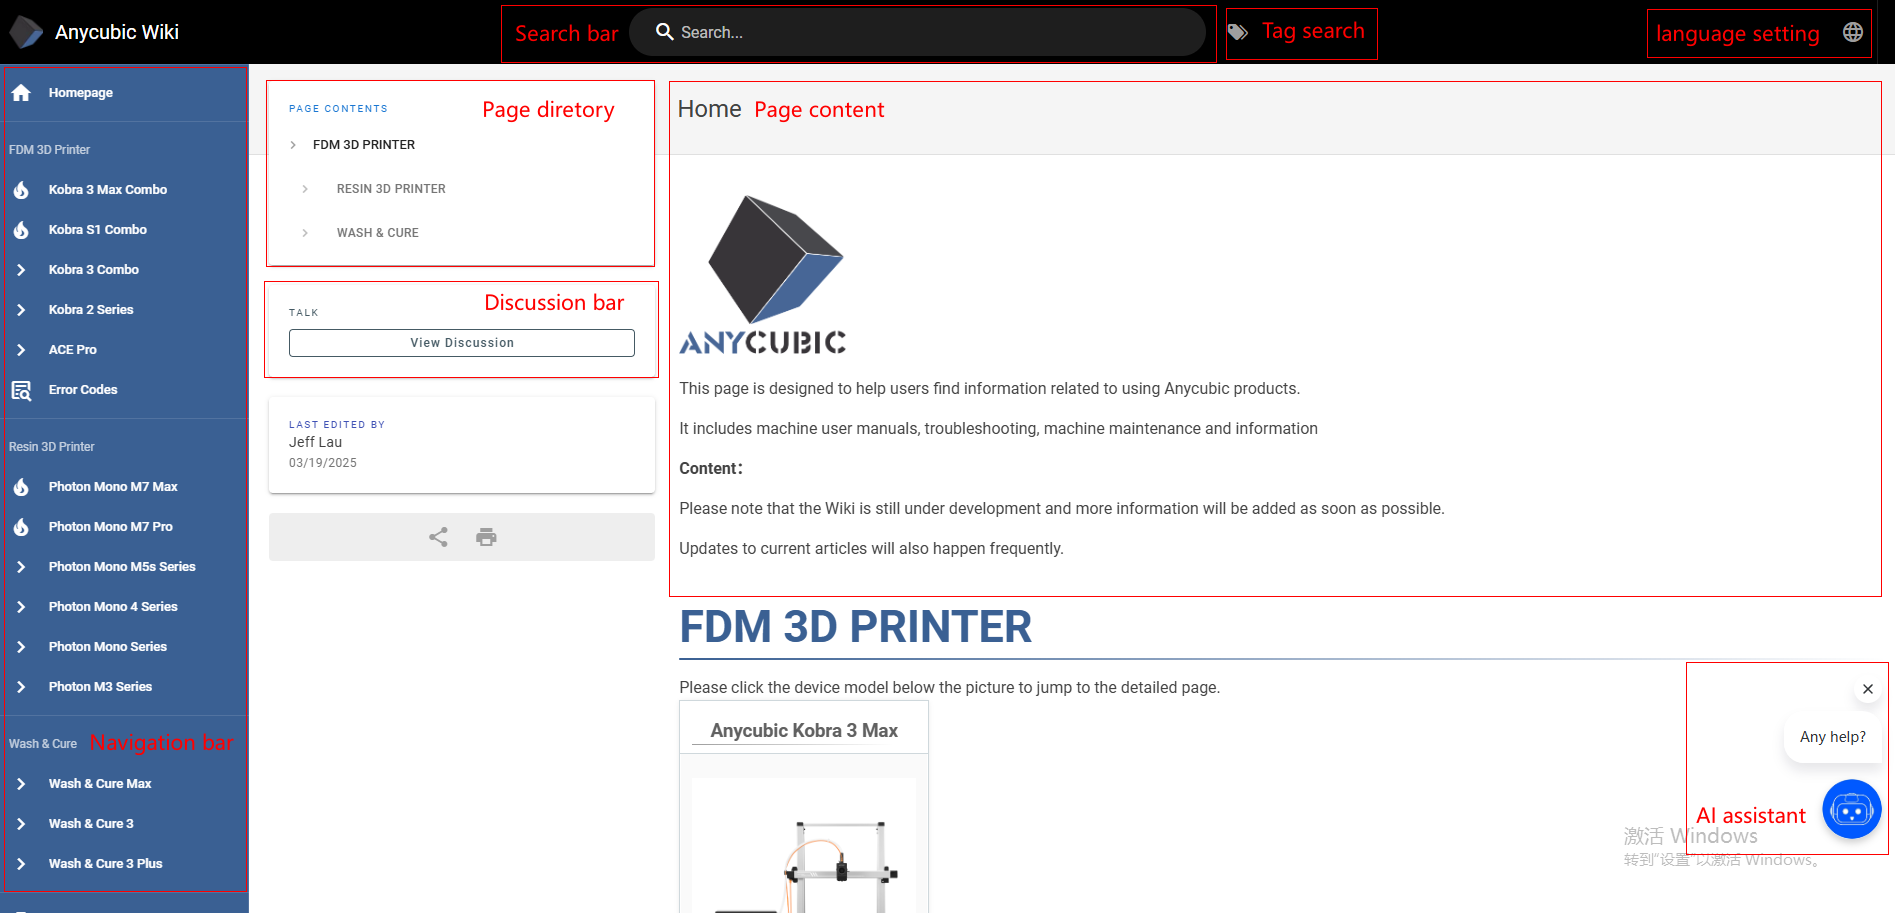The height and width of the screenshot is (913, 1895).
Task: Open Kobra 3 Max Combo page
Action: (x=108, y=190)
